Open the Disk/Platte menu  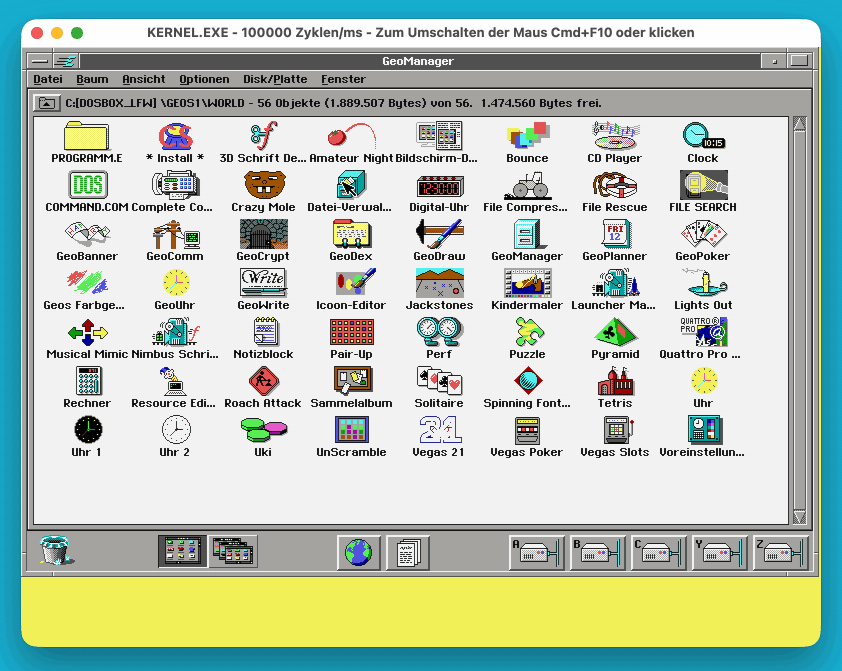coord(275,79)
